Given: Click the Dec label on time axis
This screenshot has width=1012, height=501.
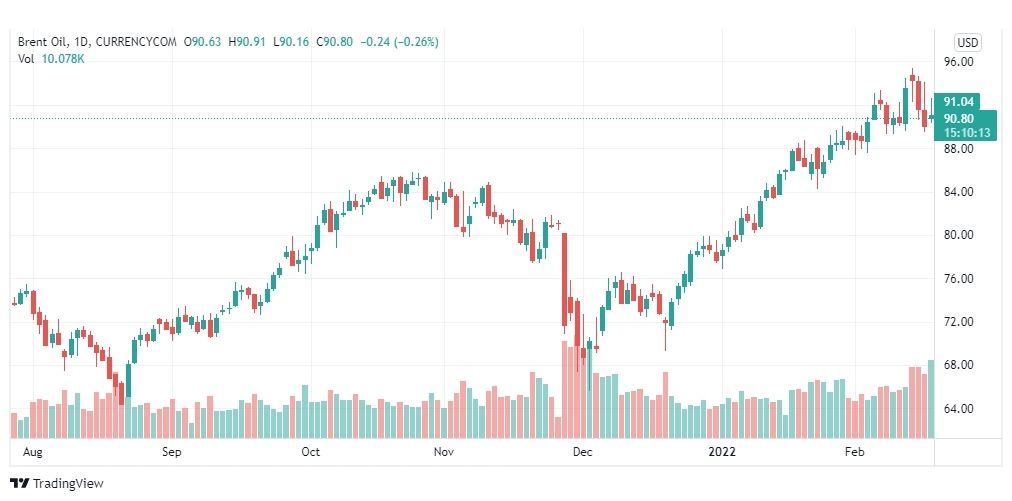Looking at the screenshot, I should pyautogui.click(x=583, y=452).
